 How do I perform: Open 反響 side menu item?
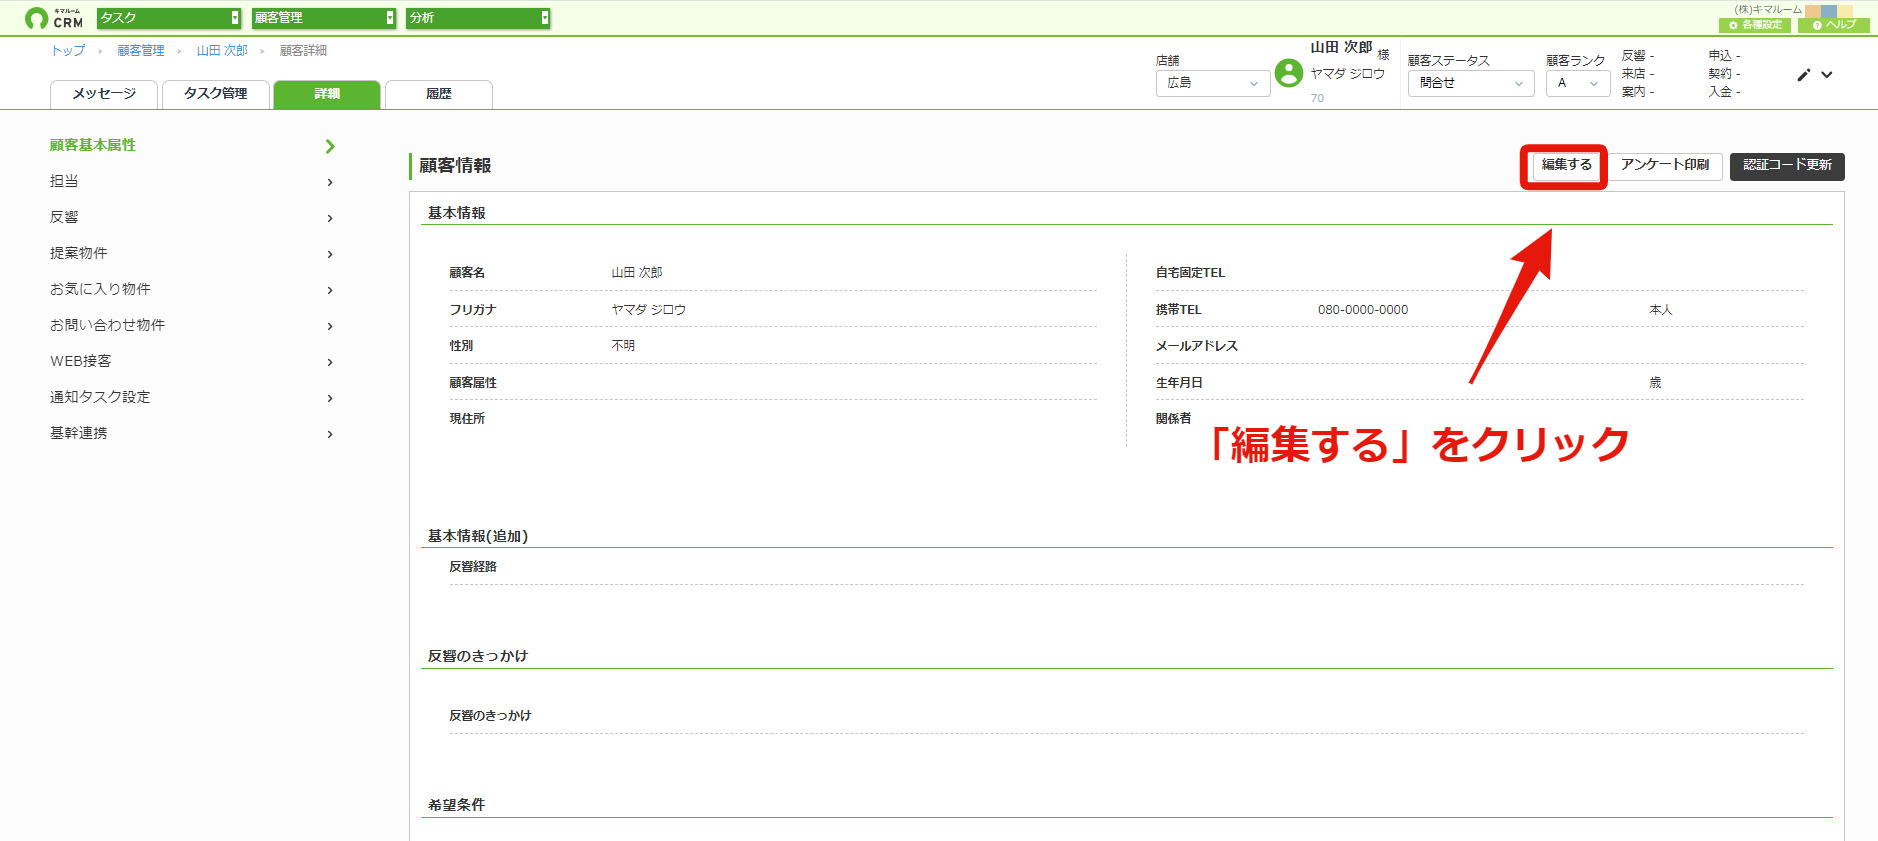tap(64, 217)
